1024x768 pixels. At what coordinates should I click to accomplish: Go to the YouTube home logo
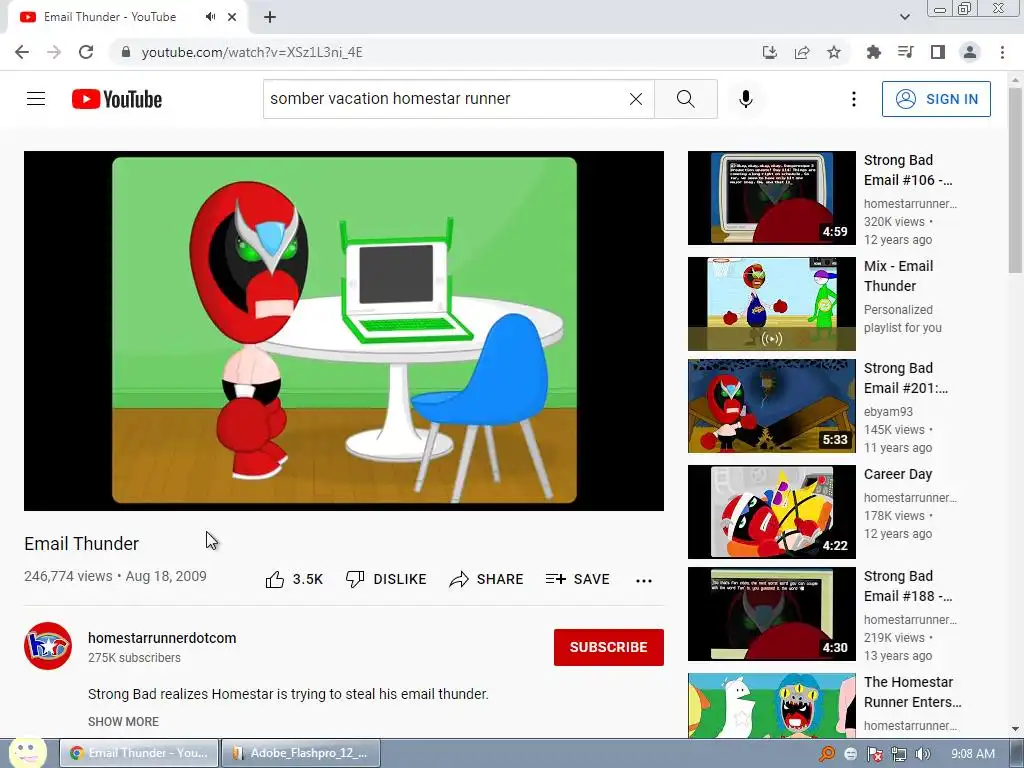(117, 99)
